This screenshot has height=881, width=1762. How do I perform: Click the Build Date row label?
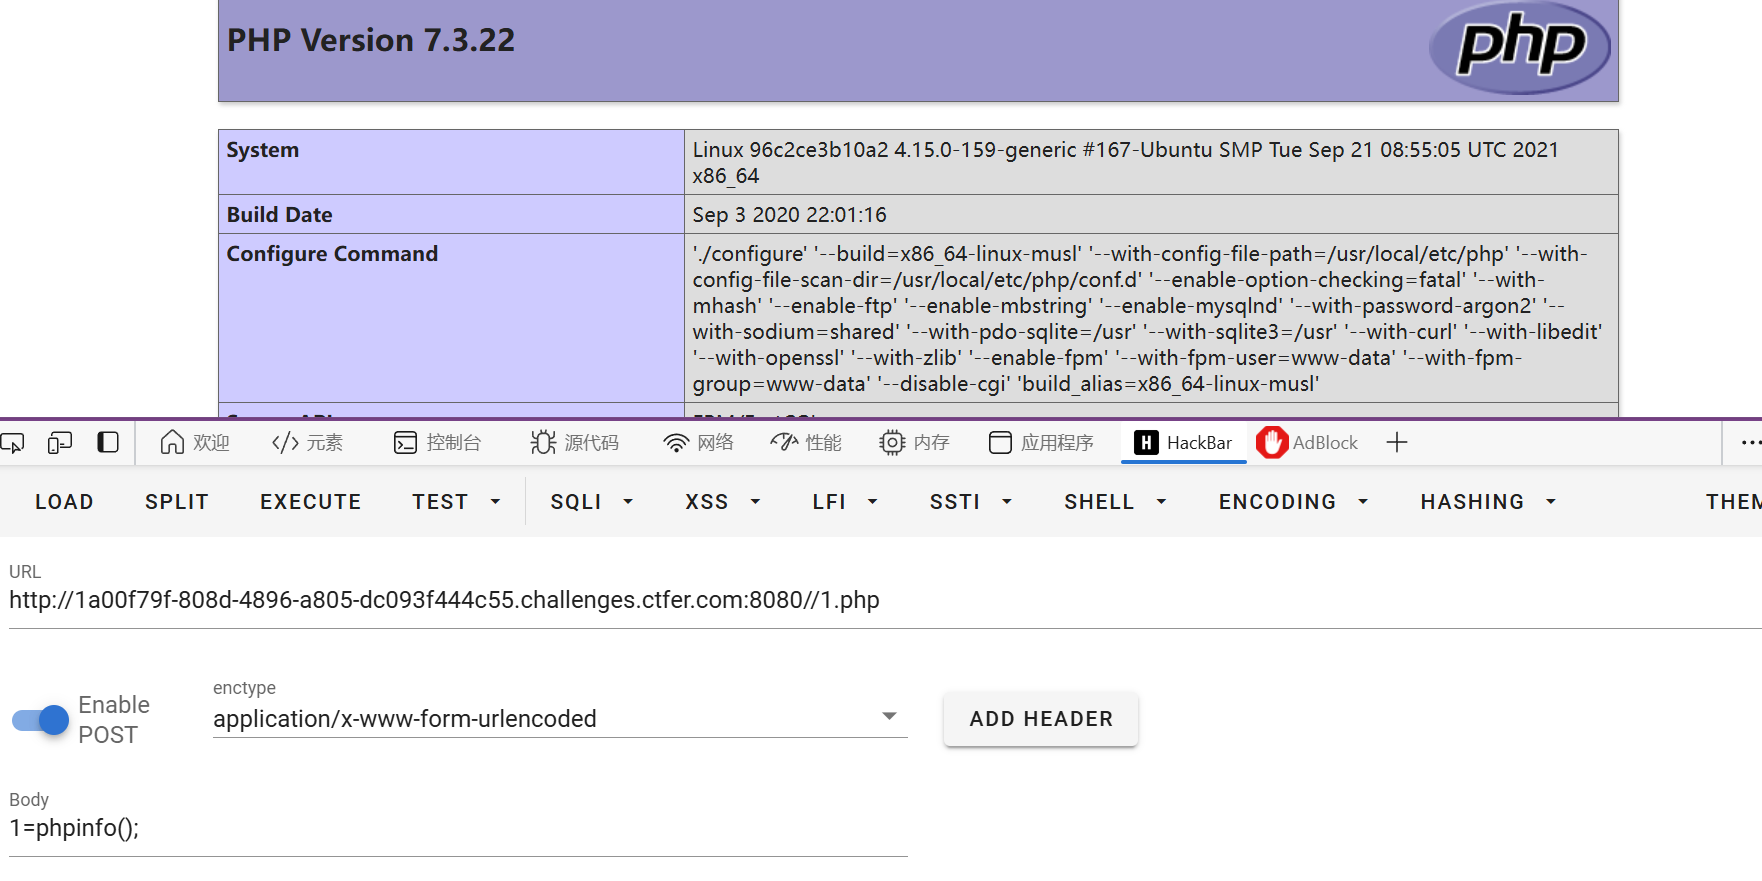tap(280, 215)
